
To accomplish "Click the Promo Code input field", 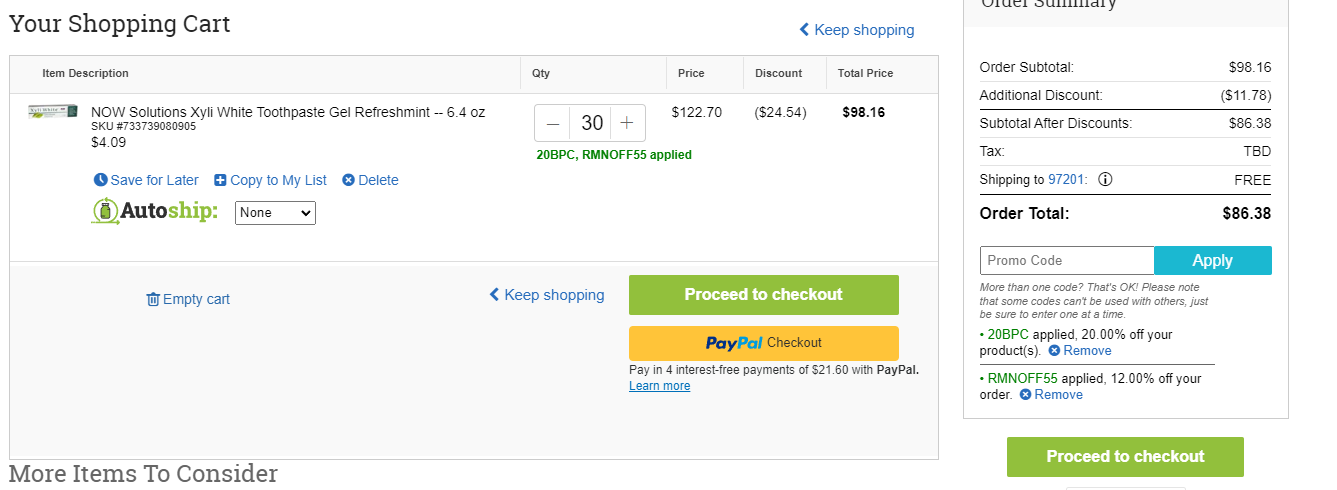I will click(1067, 260).
